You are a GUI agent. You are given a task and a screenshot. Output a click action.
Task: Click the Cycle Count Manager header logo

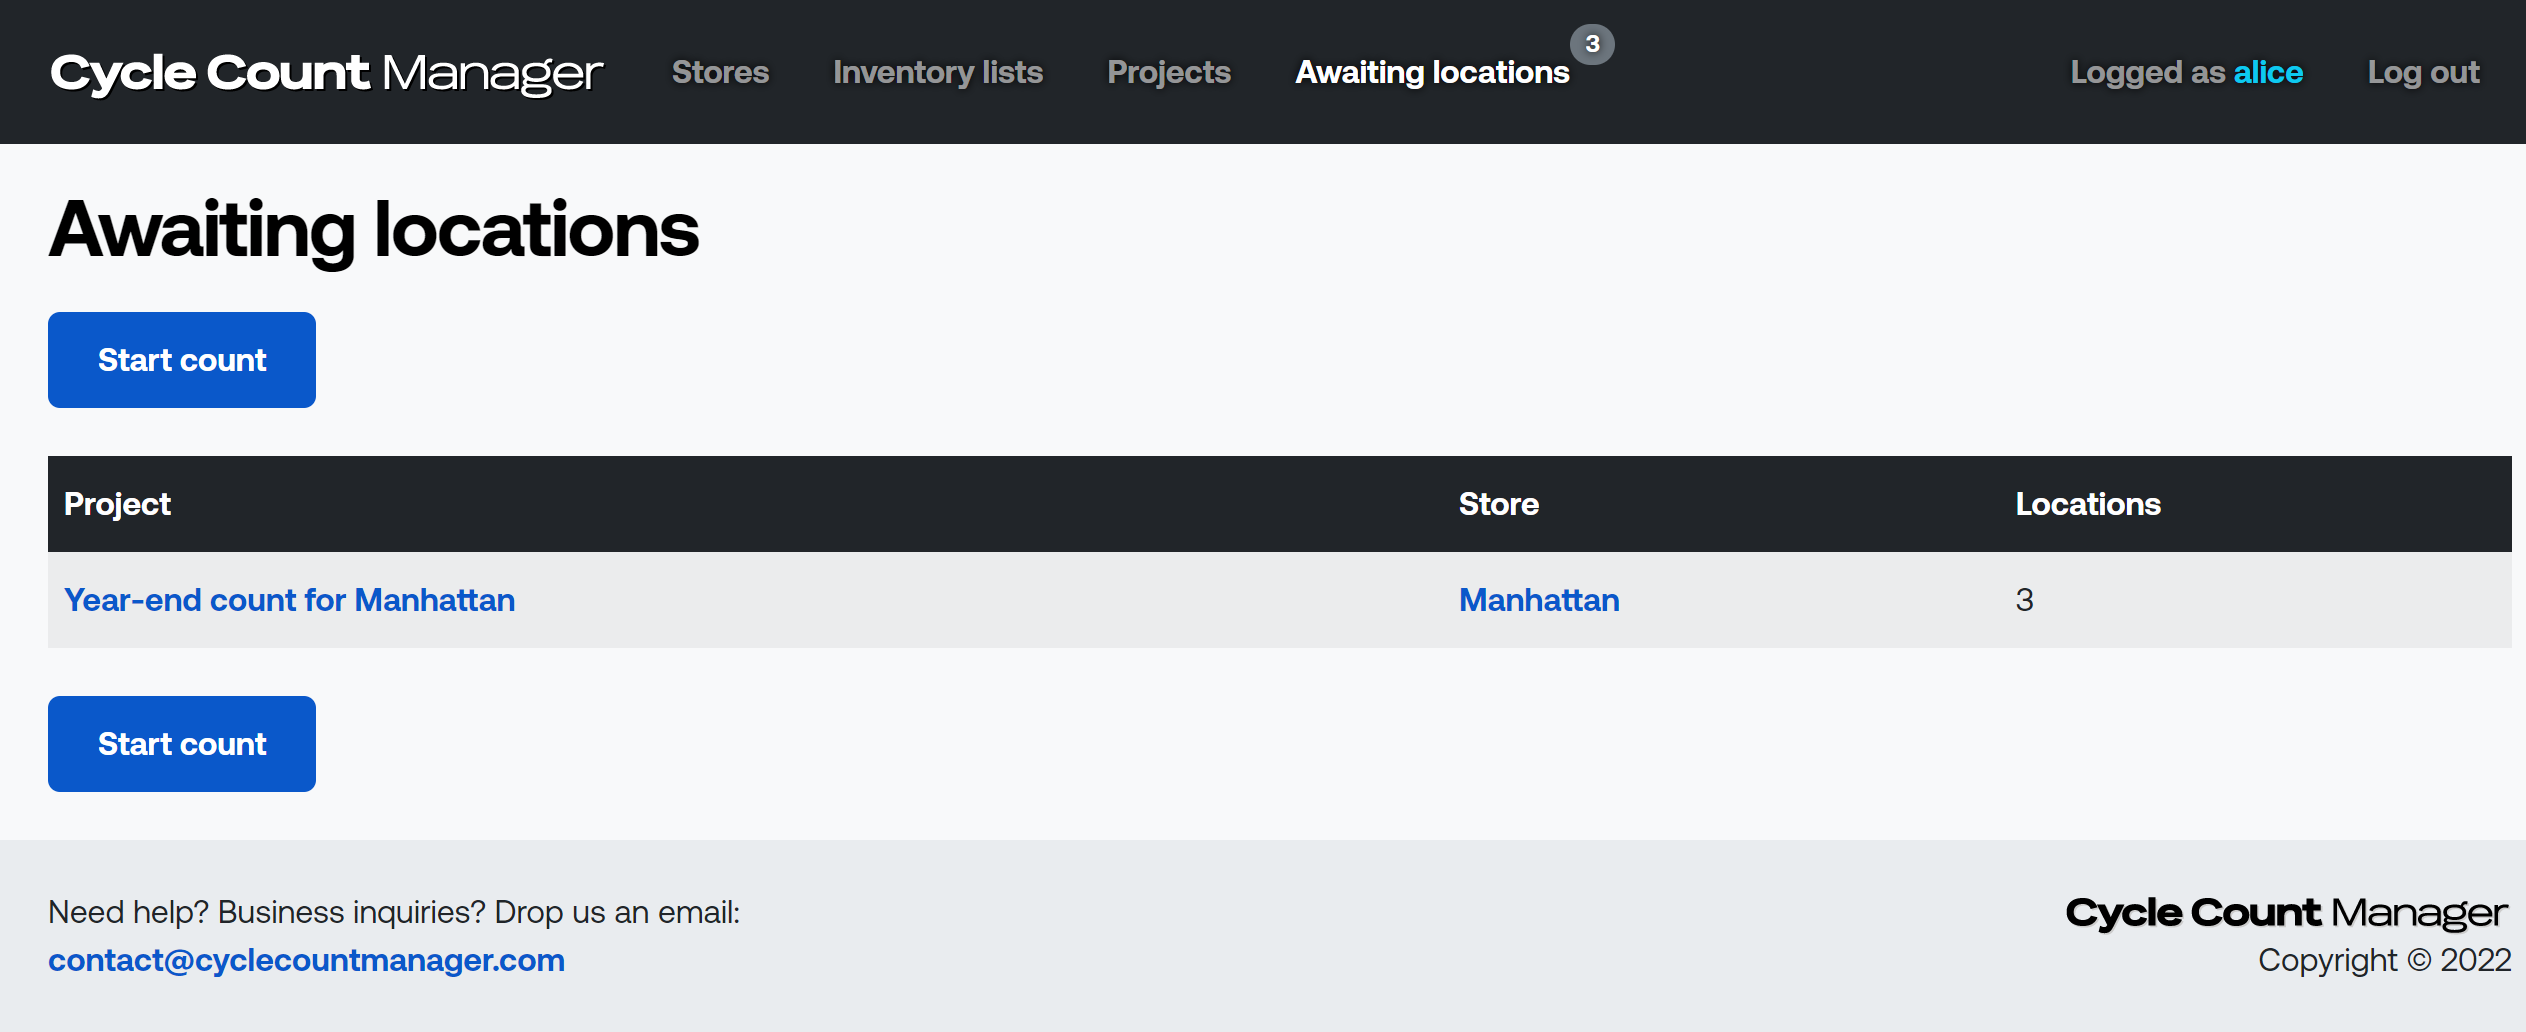click(x=326, y=73)
